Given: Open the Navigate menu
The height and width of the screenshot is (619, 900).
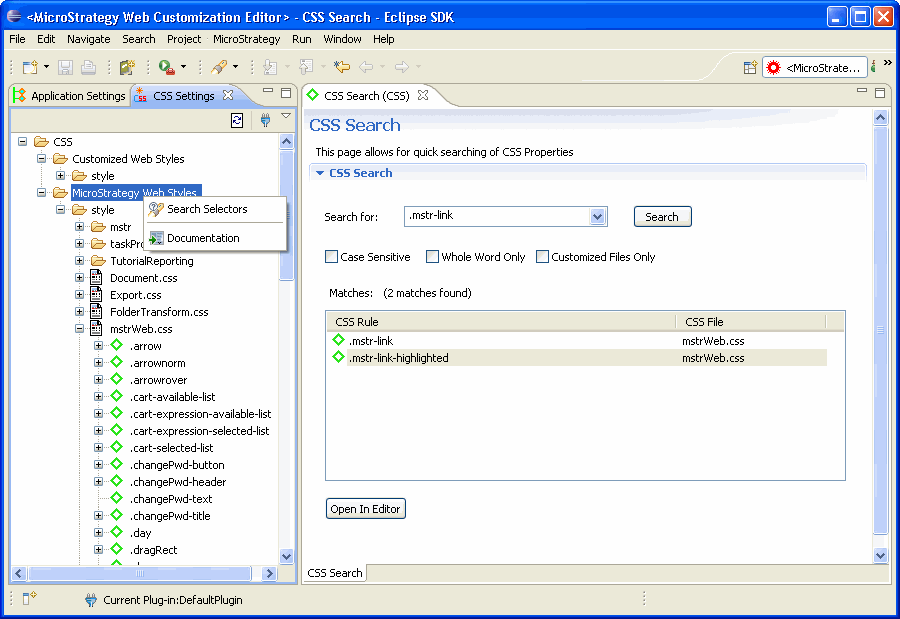Looking at the screenshot, I should (x=88, y=39).
